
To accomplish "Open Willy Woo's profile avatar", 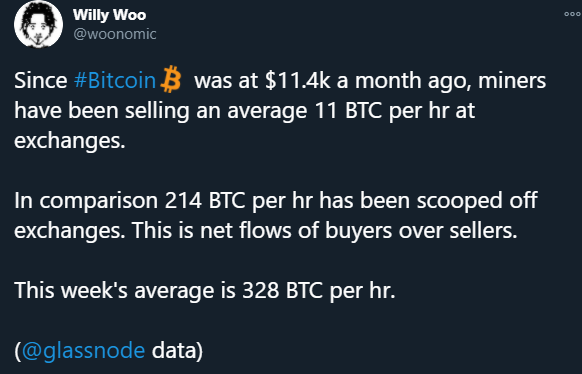I will coord(38,24).
